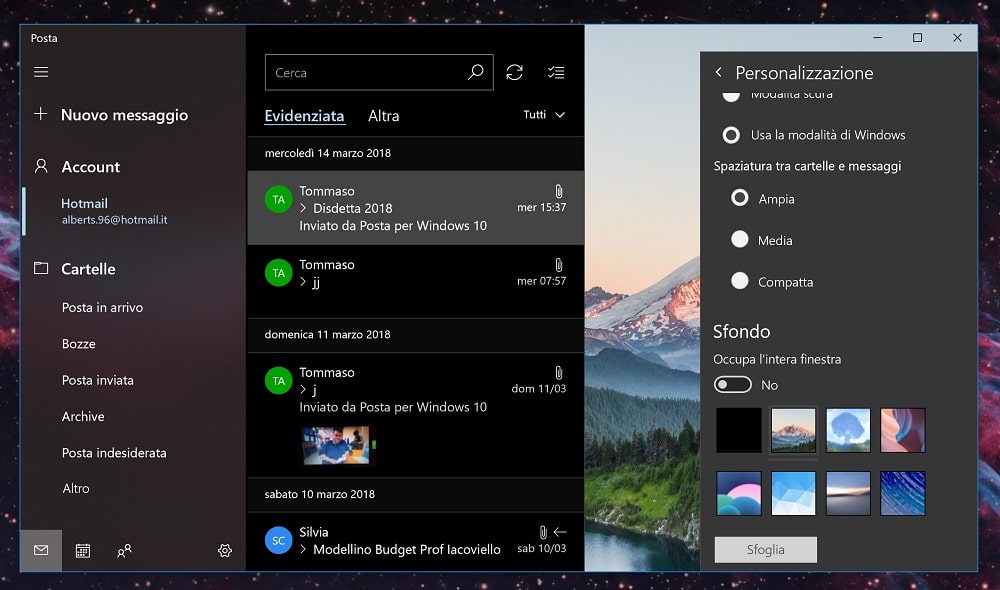
Task: Click Account heading
Action: pyautogui.click(x=91, y=167)
